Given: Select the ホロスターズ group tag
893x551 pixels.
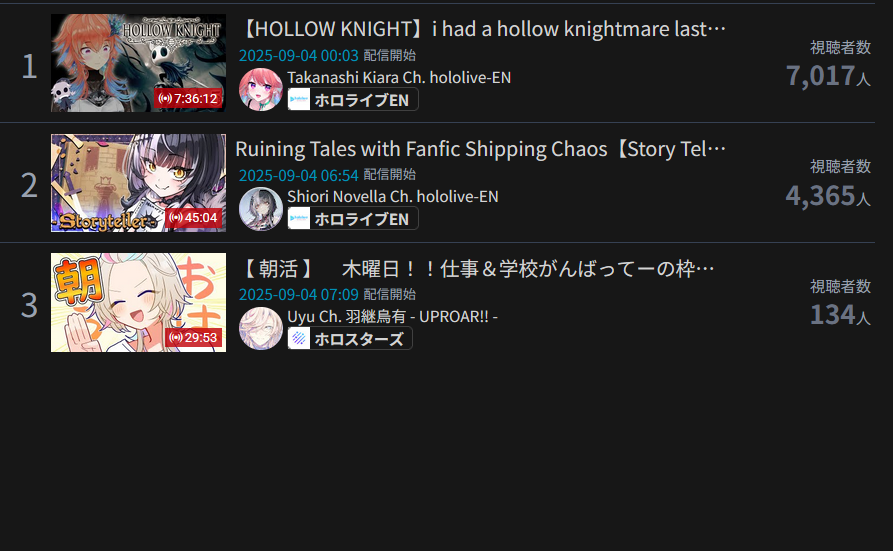Looking at the screenshot, I should tap(350, 338).
